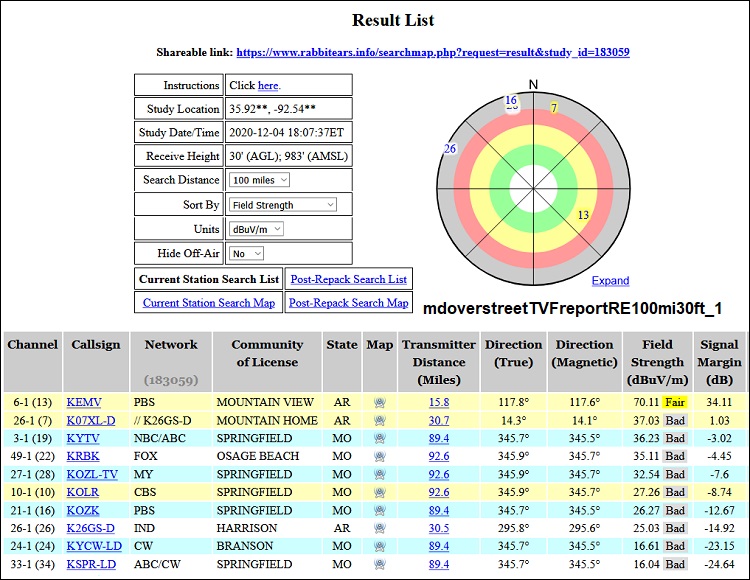Click the instructions 'here' link
This screenshot has width=750, height=580.
[x=268, y=86]
